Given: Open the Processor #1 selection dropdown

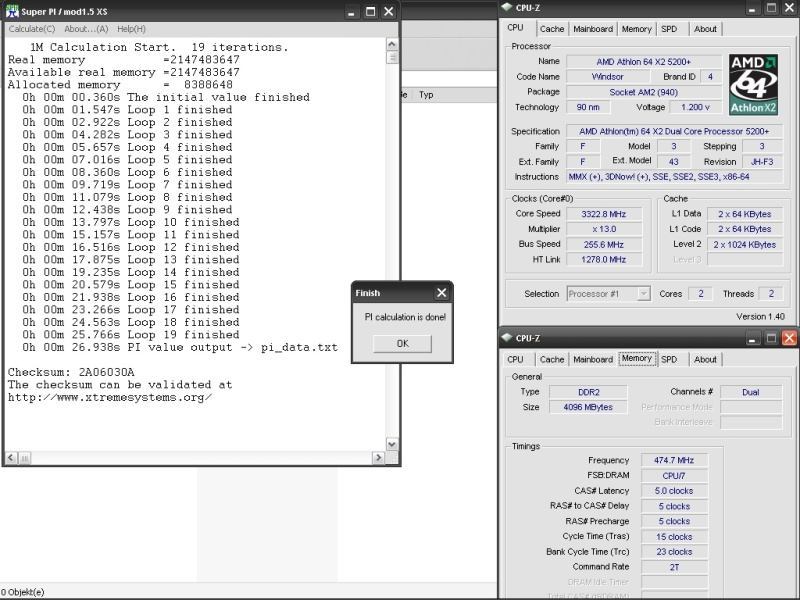Looking at the screenshot, I should coord(608,294).
